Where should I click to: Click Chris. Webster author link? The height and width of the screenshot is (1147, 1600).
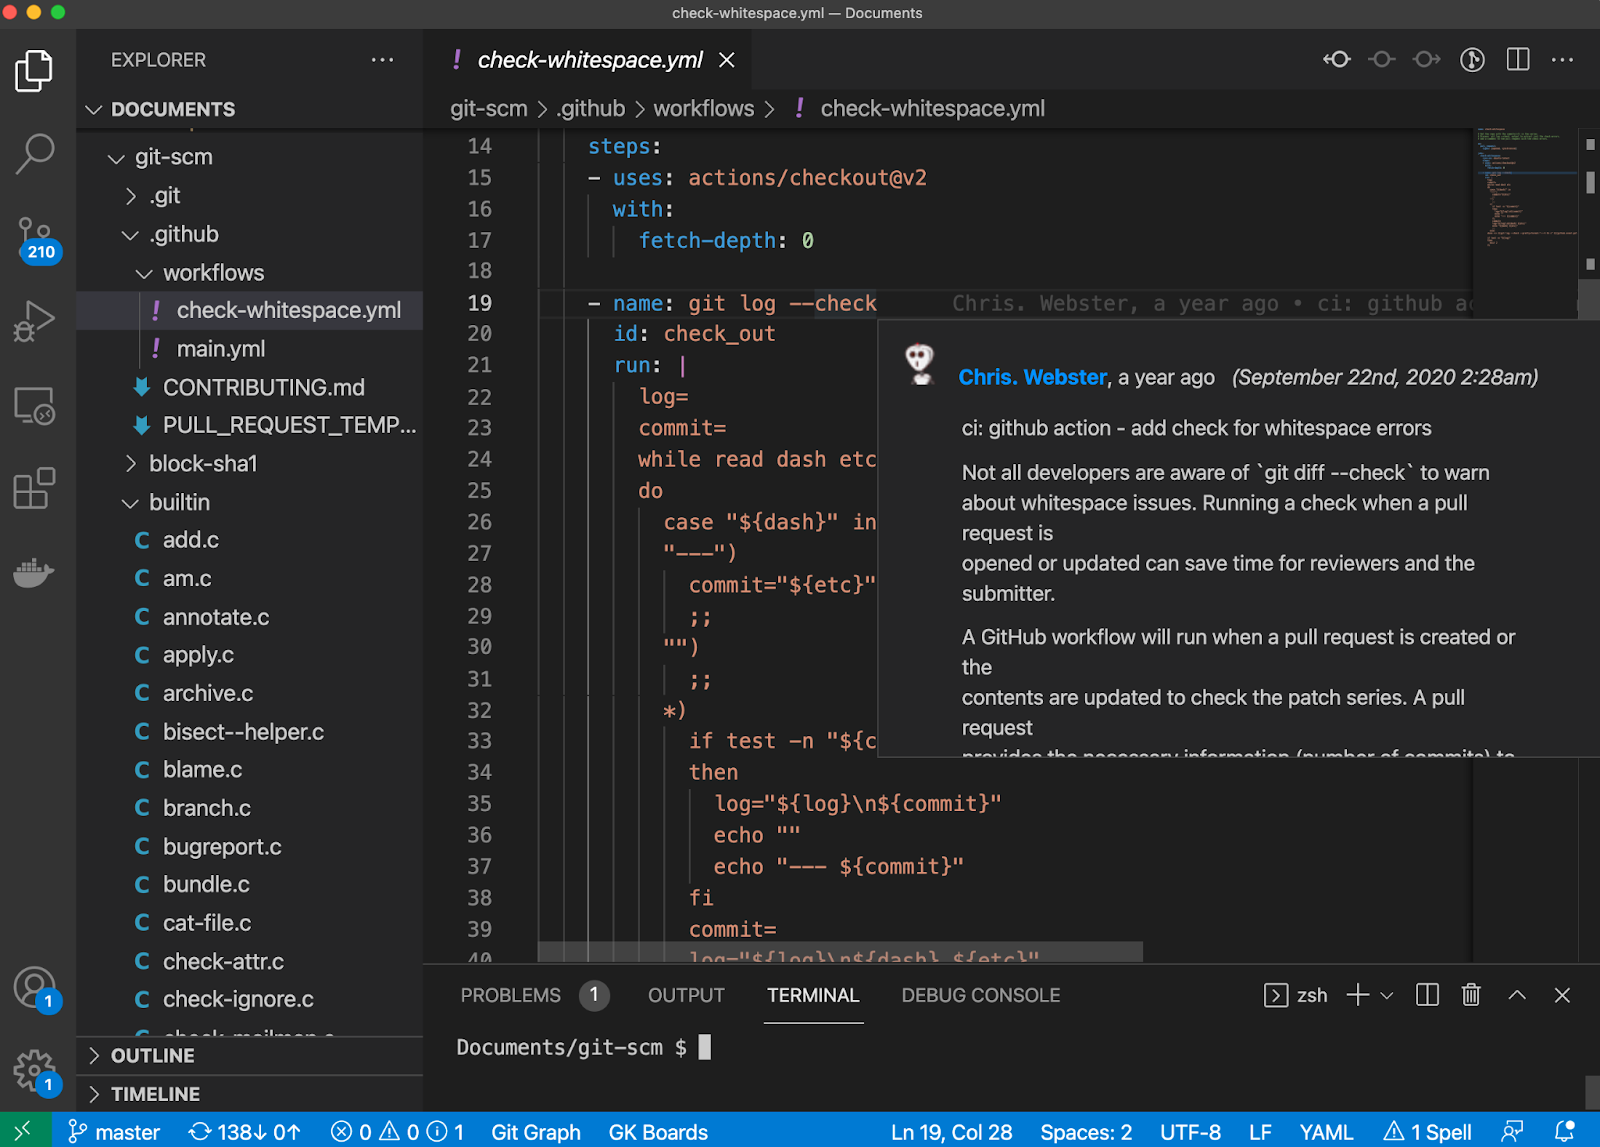click(1032, 377)
